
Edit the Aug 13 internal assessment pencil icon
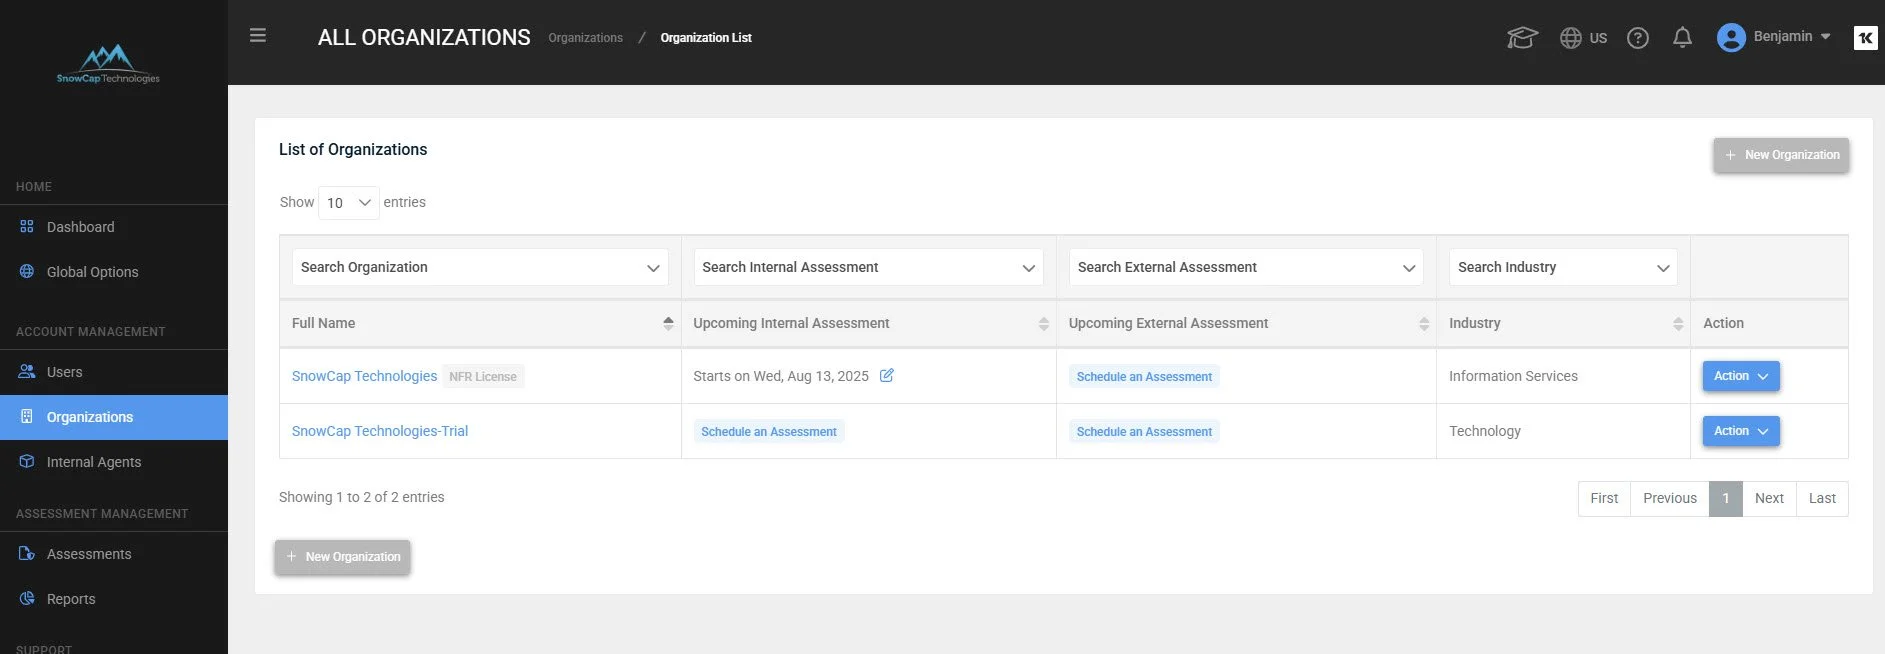pyautogui.click(x=887, y=376)
